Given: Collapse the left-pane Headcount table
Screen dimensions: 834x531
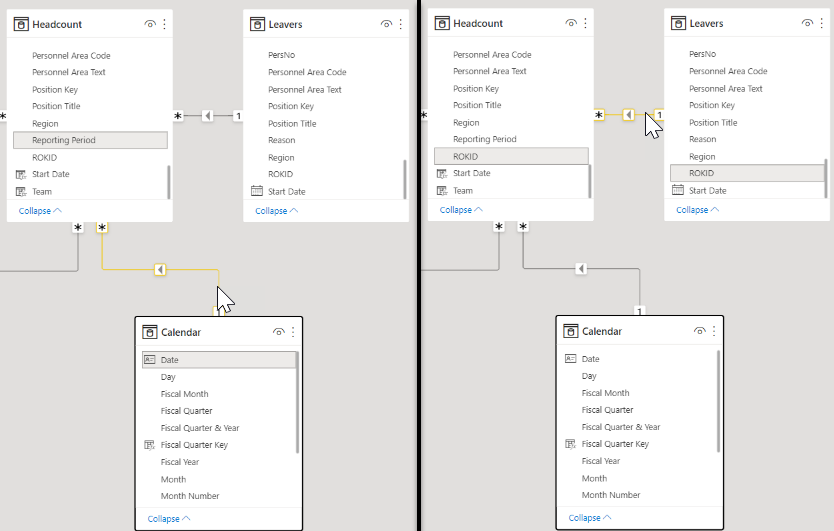Looking at the screenshot, I should coord(40,211).
